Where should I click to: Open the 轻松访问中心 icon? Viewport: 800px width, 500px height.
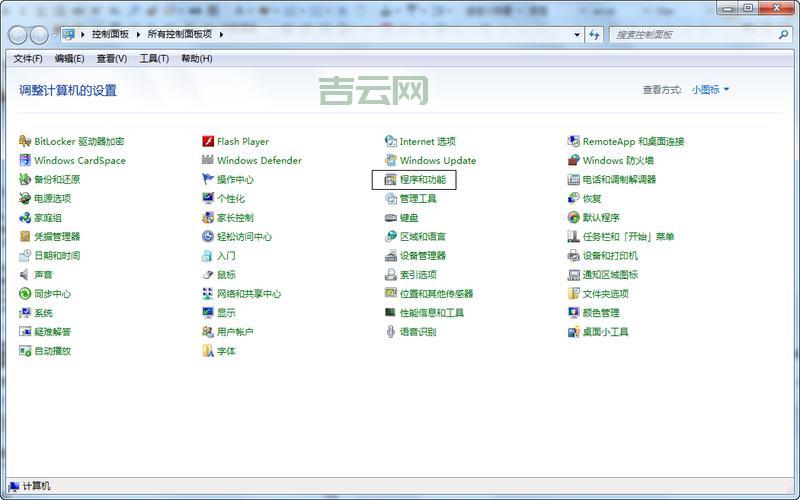pos(208,236)
